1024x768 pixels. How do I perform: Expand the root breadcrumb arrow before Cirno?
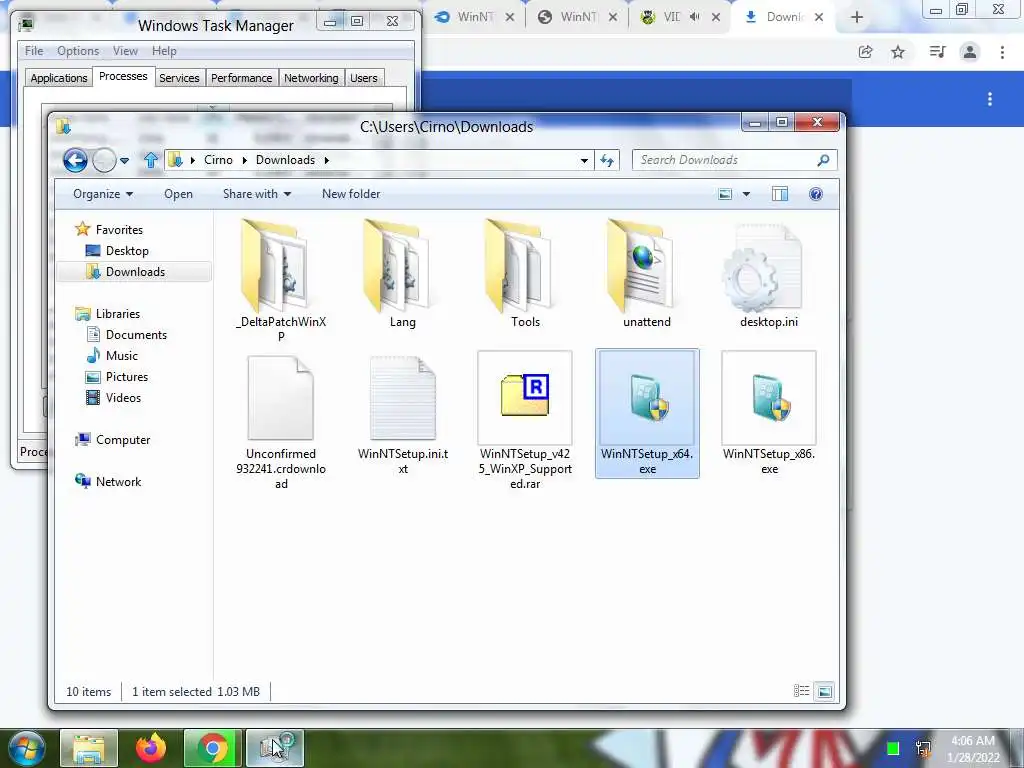(193, 160)
